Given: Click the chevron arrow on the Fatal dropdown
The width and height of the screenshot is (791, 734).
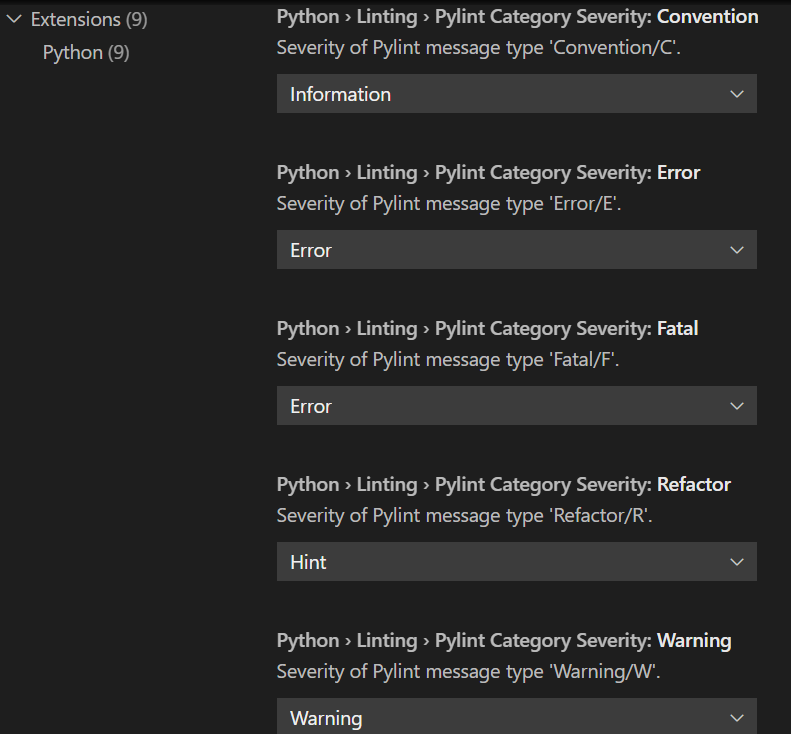Looking at the screenshot, I should (737, 406).
